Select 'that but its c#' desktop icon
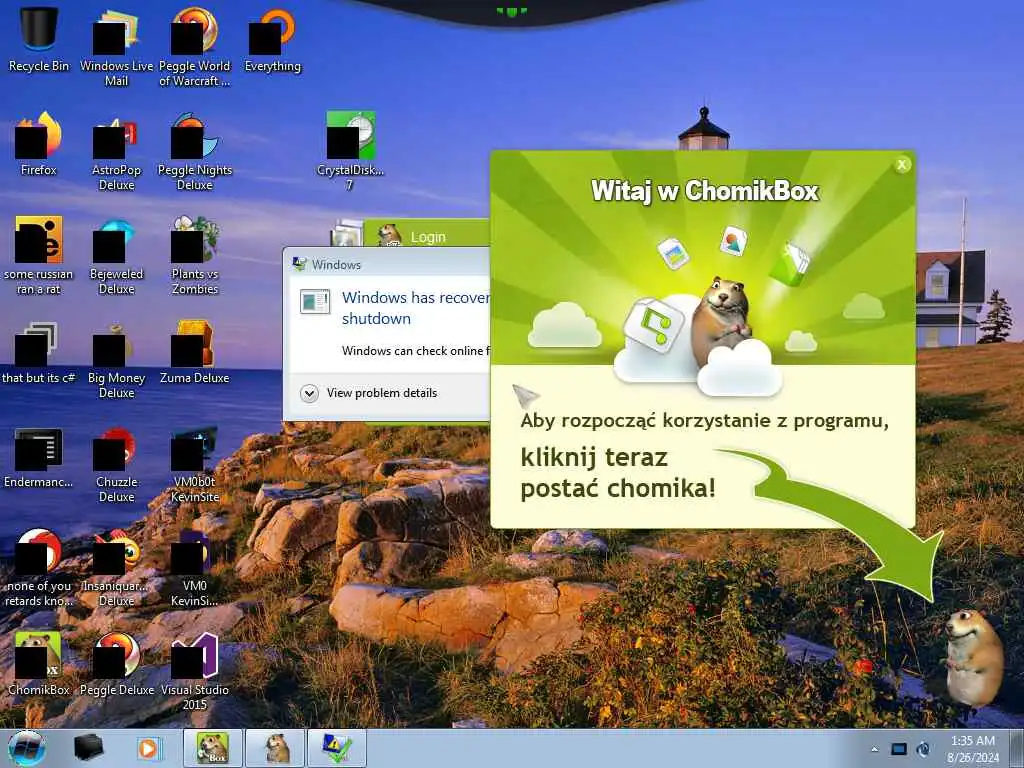This screenshot has width=1024, height=768. [x=39, y=351]
